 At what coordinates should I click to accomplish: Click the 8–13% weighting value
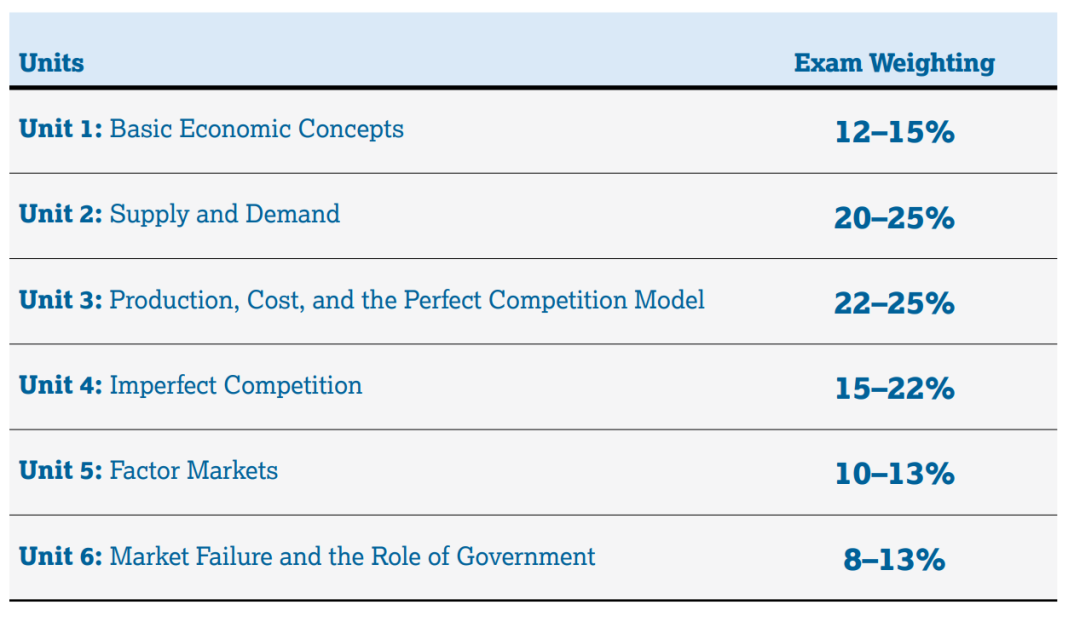pos(894,559)
